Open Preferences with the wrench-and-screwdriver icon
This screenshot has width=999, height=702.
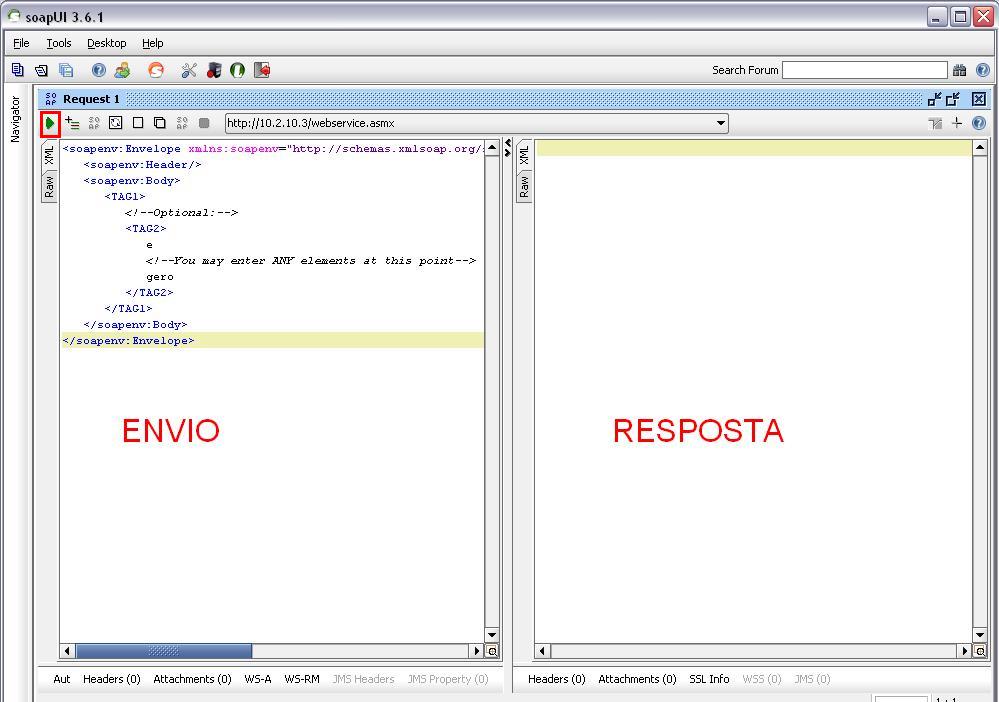189,70
